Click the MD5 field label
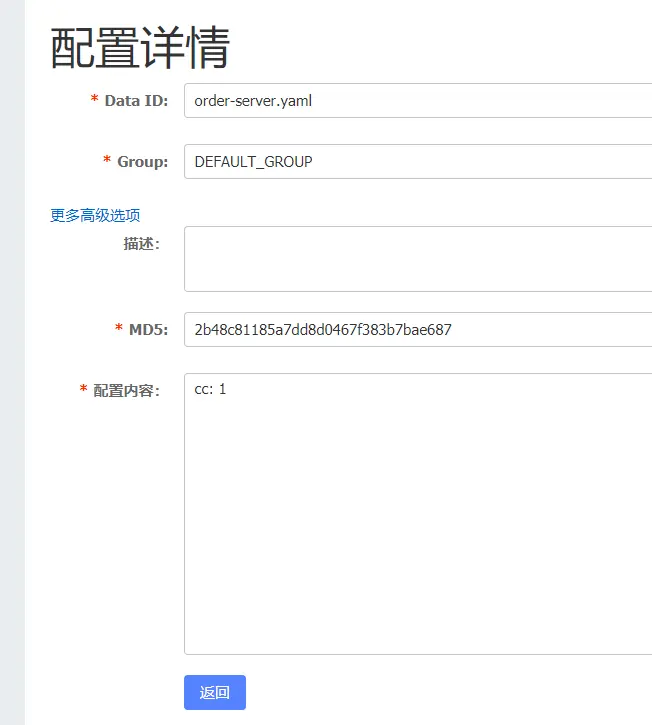Viewport: 652px width, 725px height. [x=148, y=329]
